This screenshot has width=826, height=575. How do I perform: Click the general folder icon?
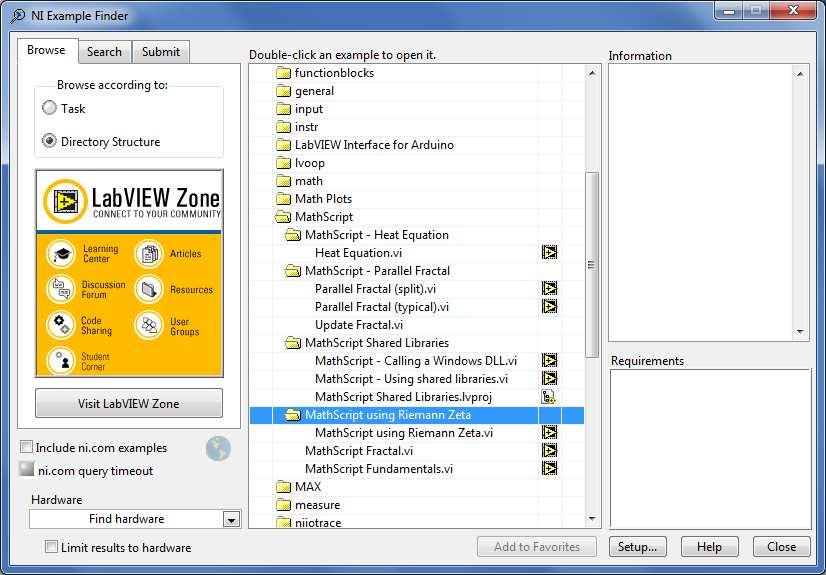coord(283,91)
